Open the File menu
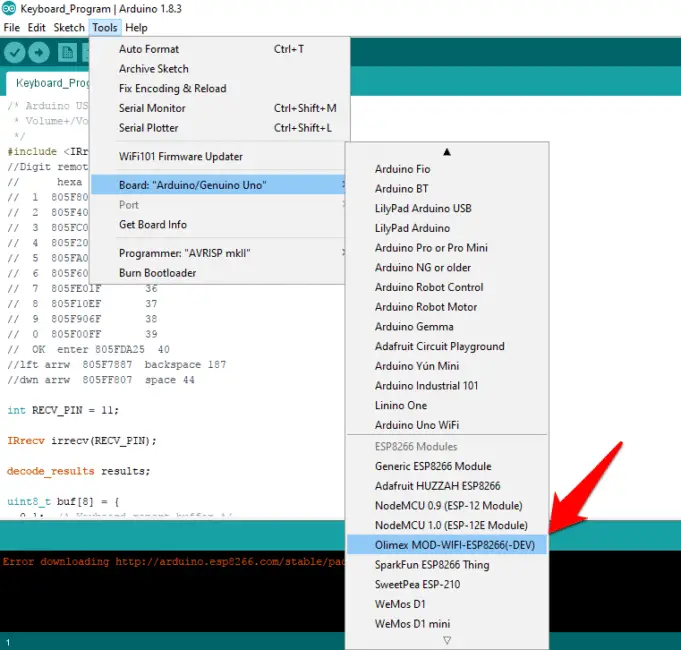 tap(12, 27)
